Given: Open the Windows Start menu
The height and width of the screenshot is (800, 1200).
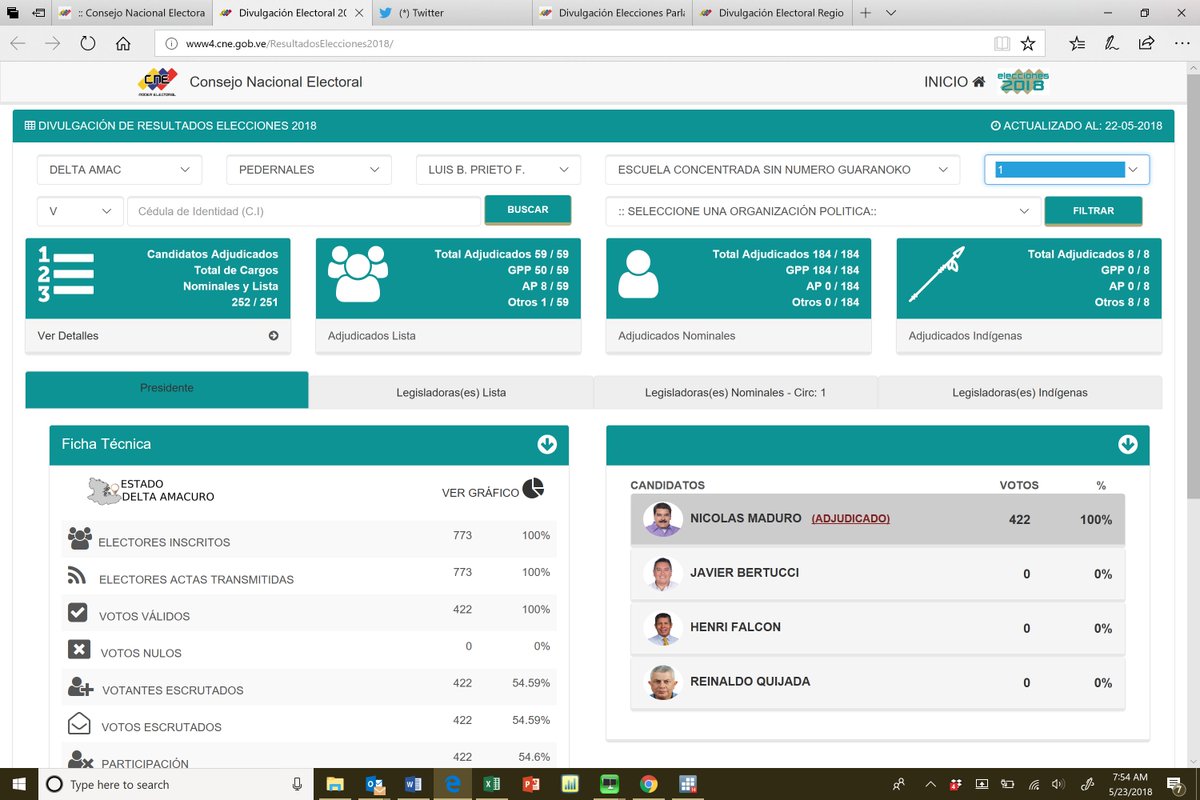Looking at the screenshot, I should click(x=19, y=784).
